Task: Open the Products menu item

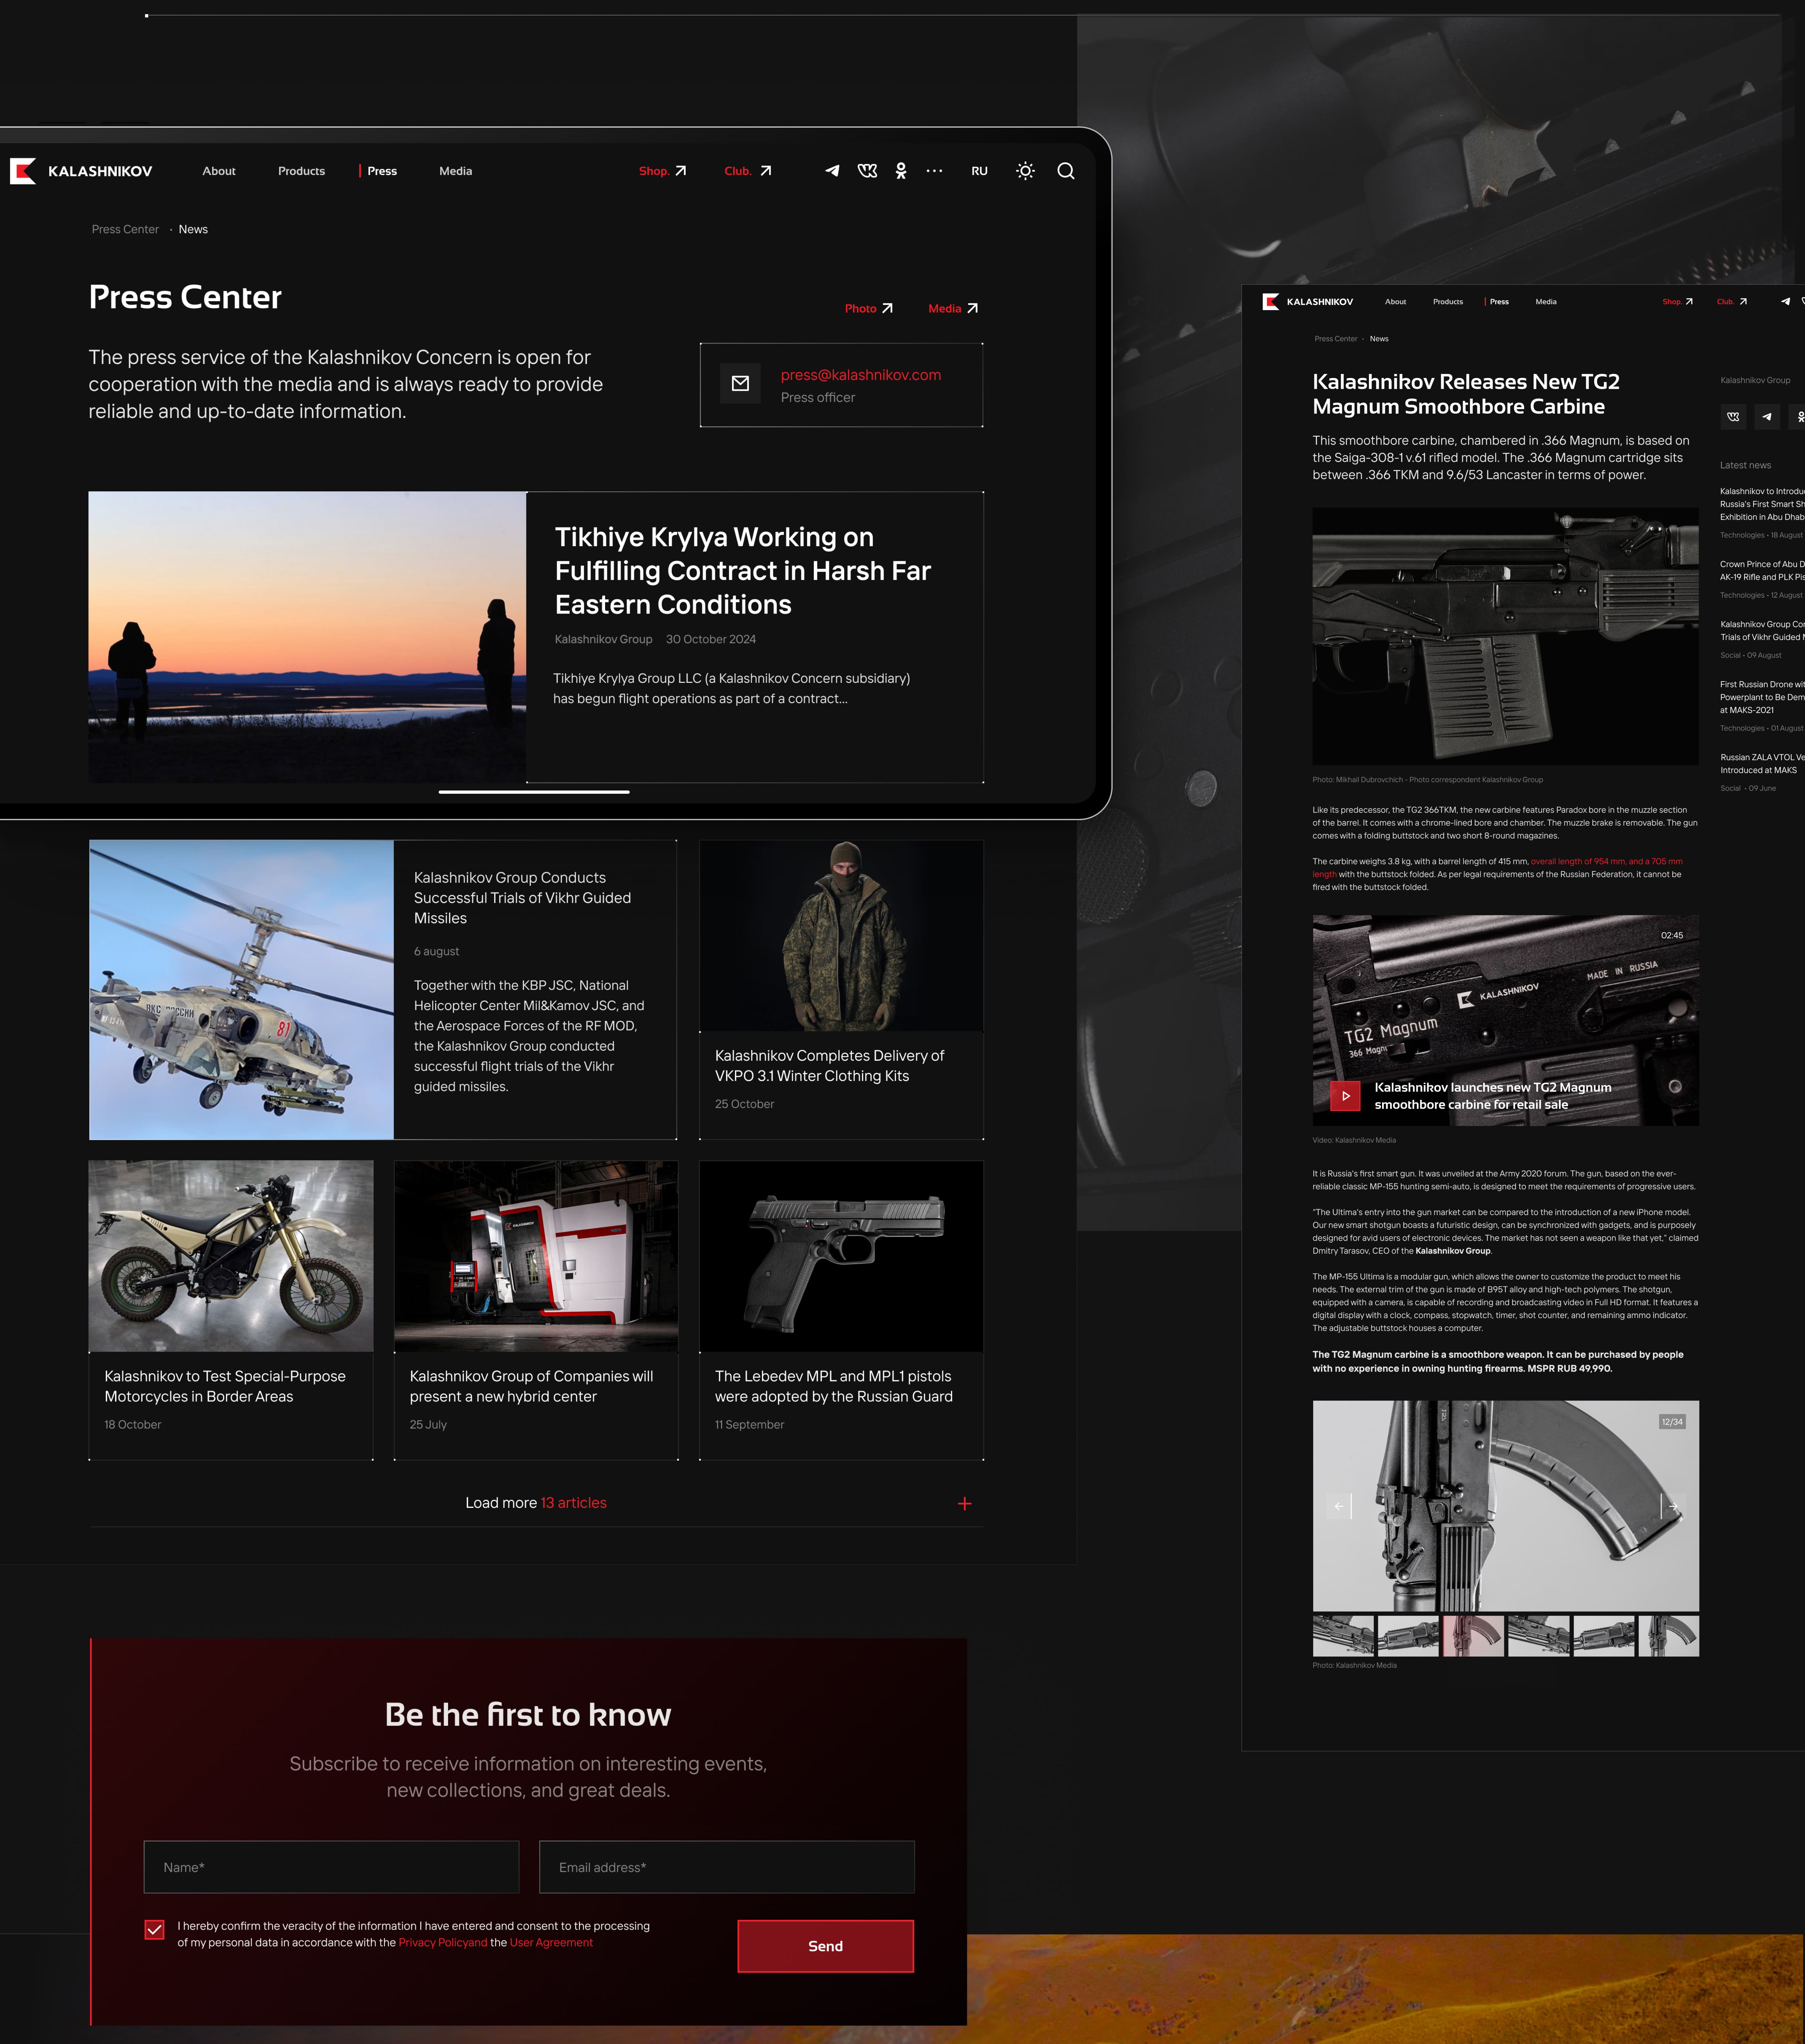Action: coord(301,171)
